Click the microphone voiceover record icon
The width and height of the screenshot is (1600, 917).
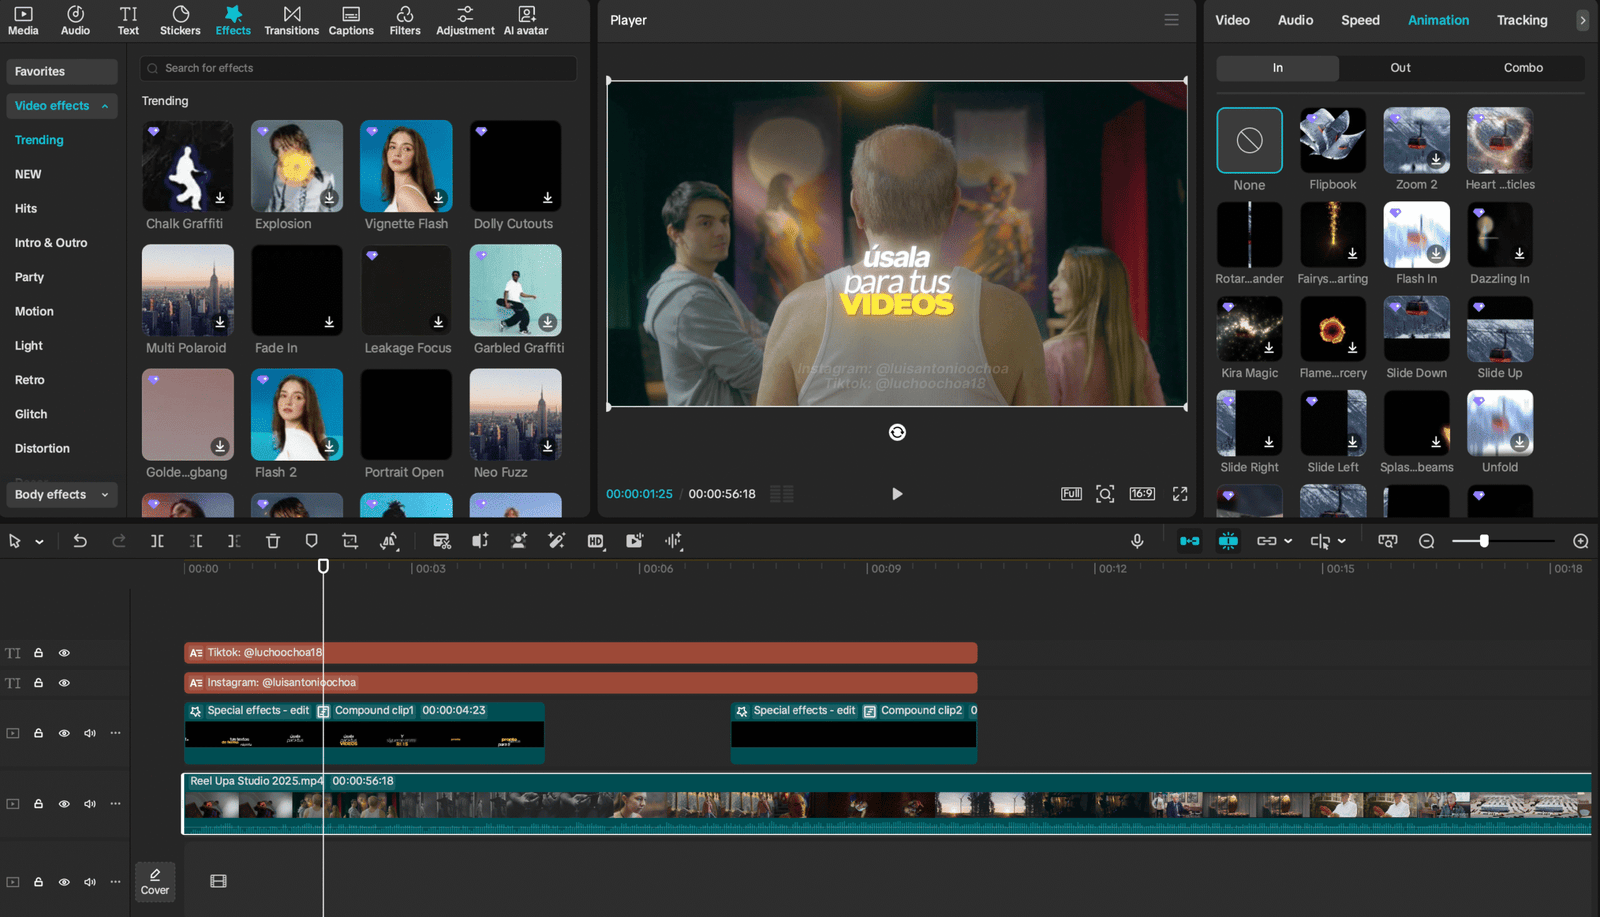(x=1137, y=541)
